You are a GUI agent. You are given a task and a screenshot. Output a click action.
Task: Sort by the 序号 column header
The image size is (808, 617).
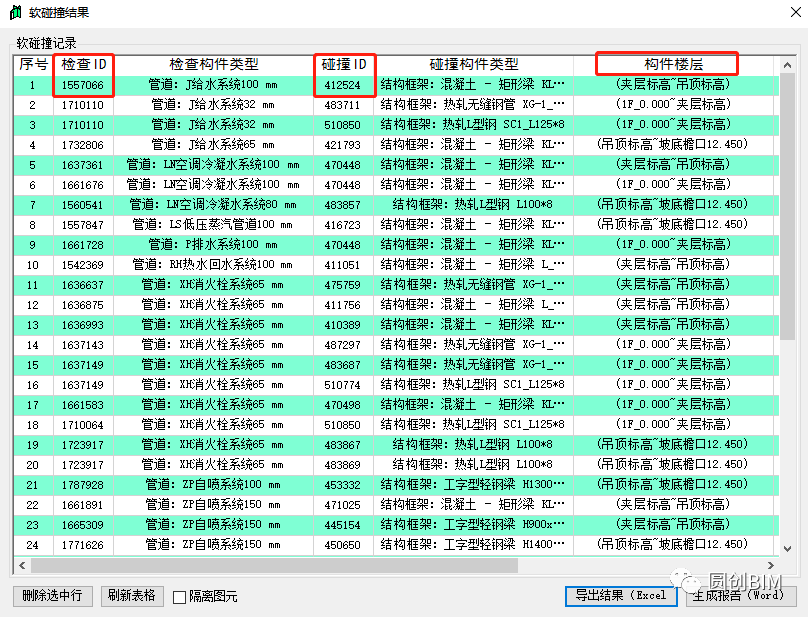(x=33, y=64)
